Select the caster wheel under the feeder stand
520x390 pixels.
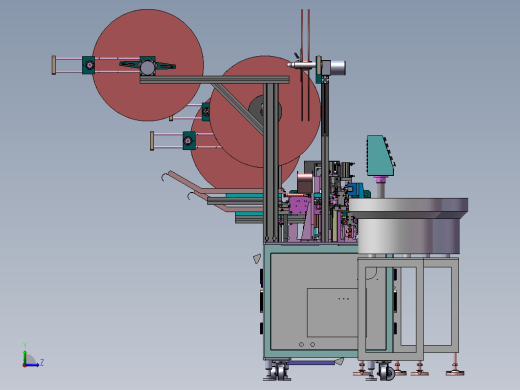pos(387,372)
